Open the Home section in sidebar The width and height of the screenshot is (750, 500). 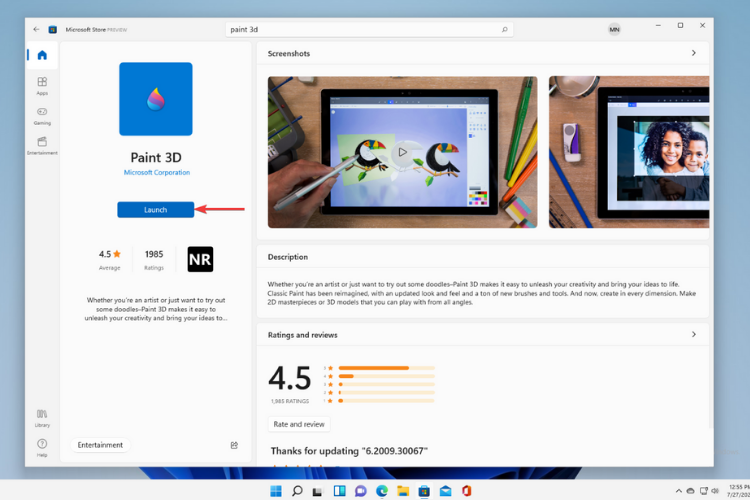42,55
